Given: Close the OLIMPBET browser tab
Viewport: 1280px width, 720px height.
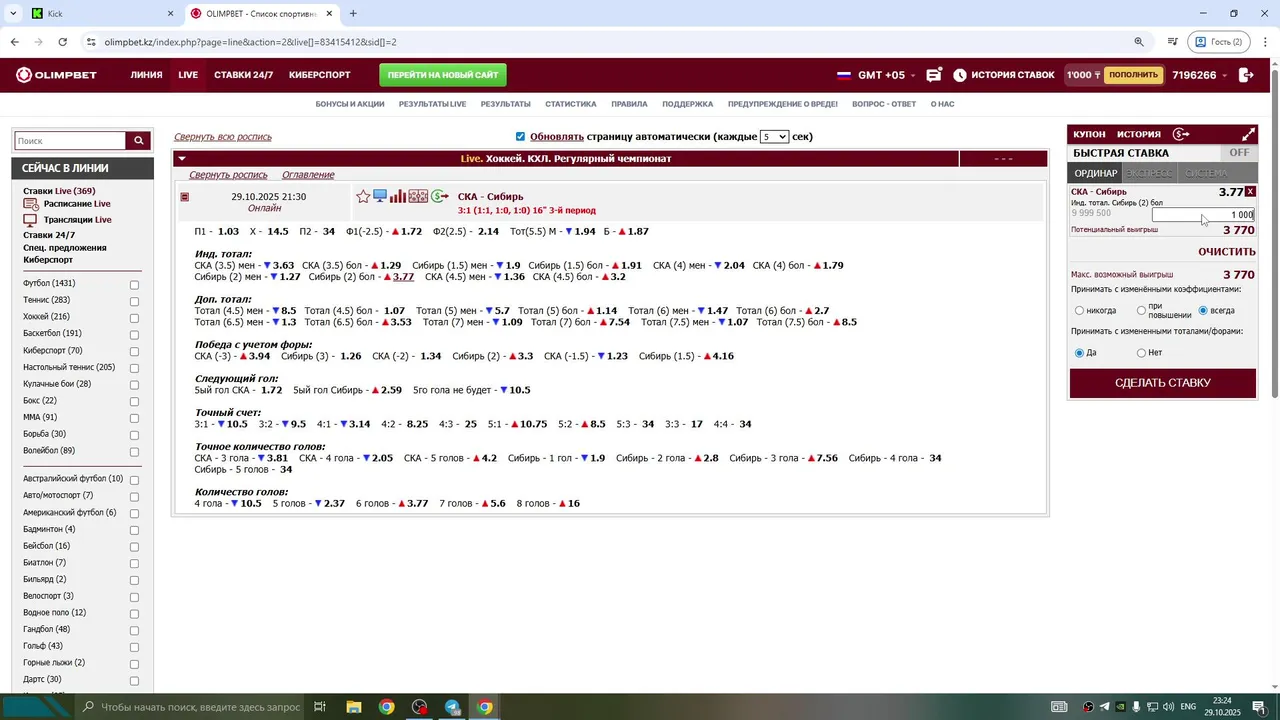Looking at the screenshot, I should point(329,14).
